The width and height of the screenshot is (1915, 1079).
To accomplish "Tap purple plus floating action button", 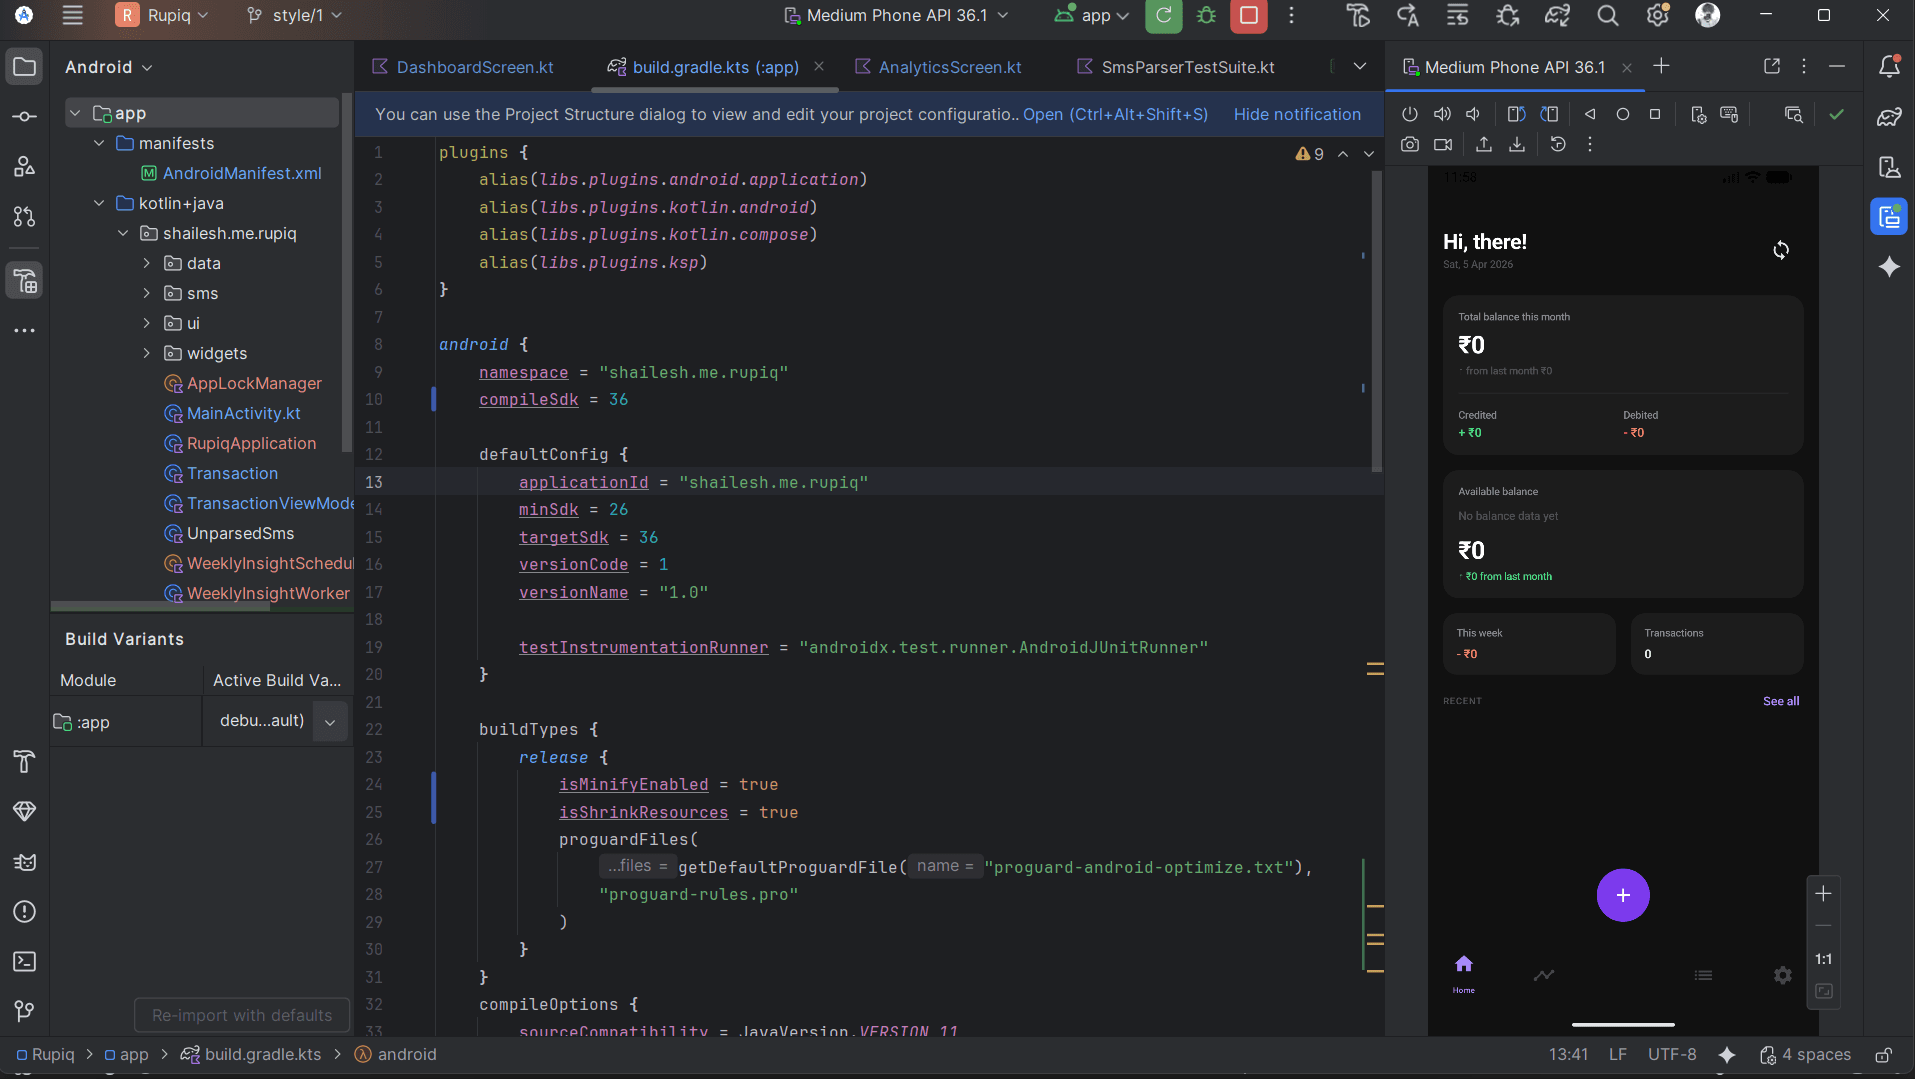I will tap(1622, 895).
